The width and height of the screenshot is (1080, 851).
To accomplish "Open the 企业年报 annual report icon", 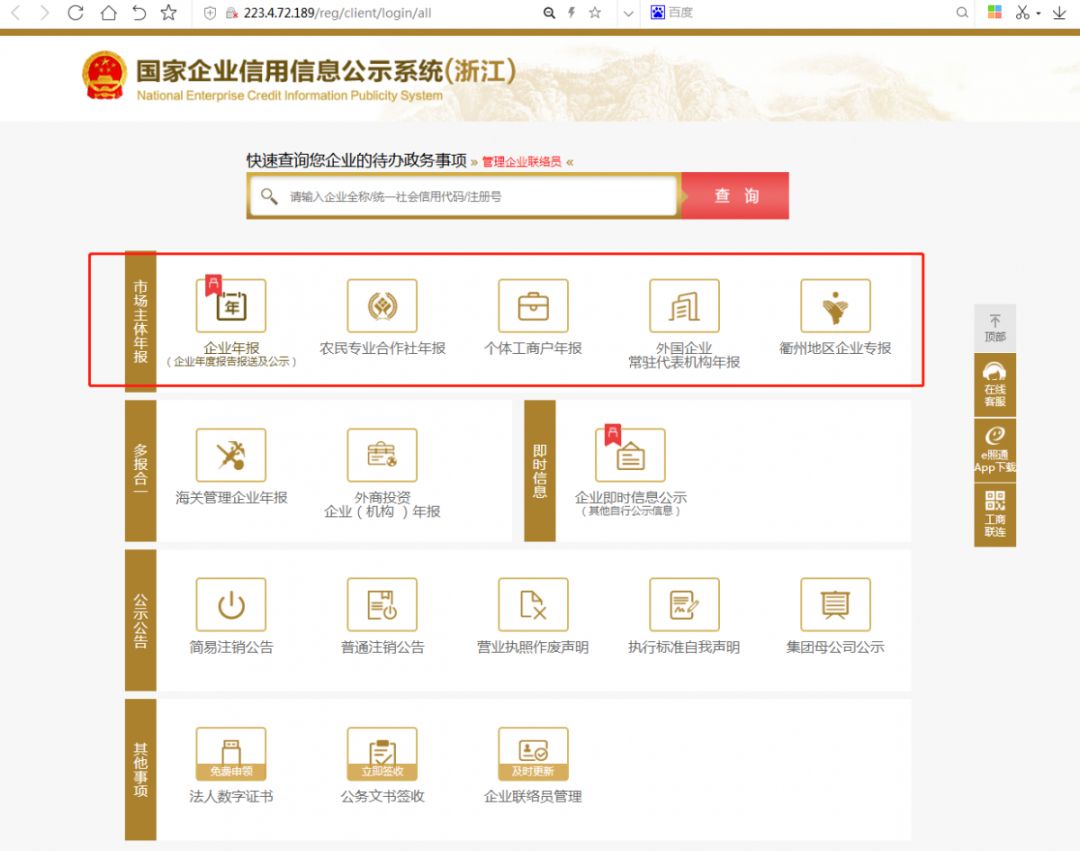I will (231, 306).
